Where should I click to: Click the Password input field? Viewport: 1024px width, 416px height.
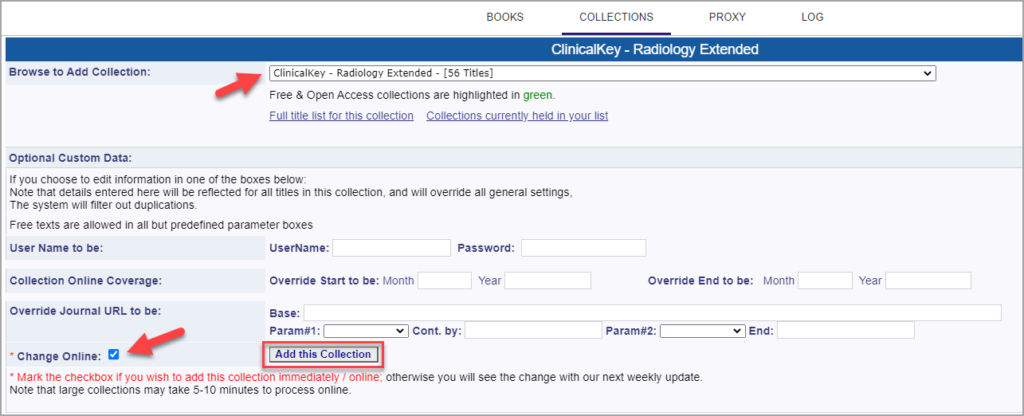[583, 248]
